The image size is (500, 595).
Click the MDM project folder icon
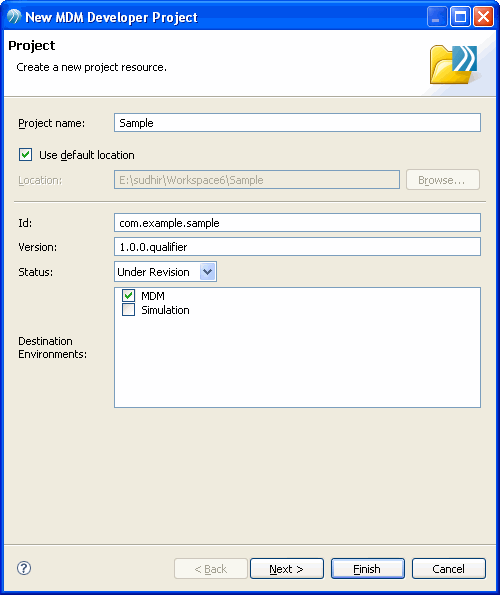[454, 65]
